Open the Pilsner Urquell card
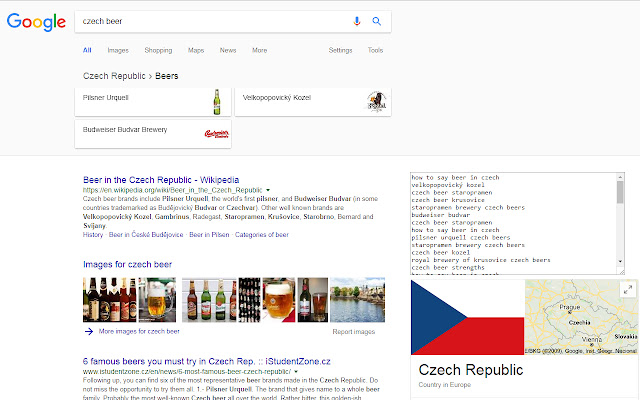The image size is (640, 400). tap(153, 102)
